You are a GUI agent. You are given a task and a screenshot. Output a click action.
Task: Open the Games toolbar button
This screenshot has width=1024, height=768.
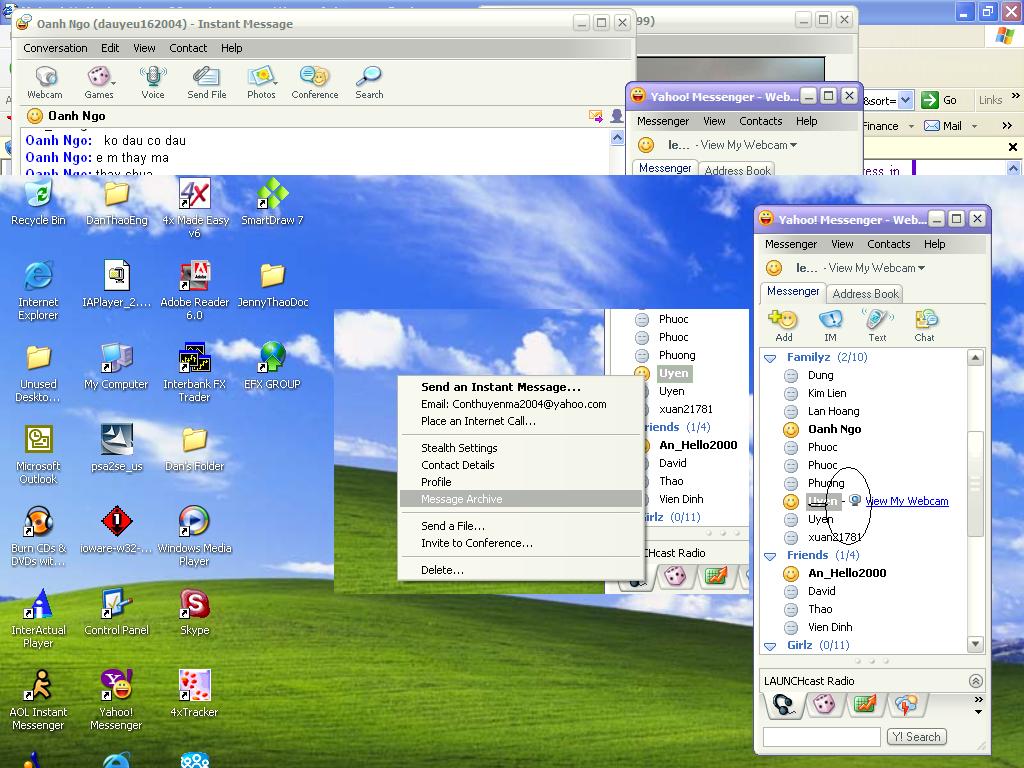(99, 82)
